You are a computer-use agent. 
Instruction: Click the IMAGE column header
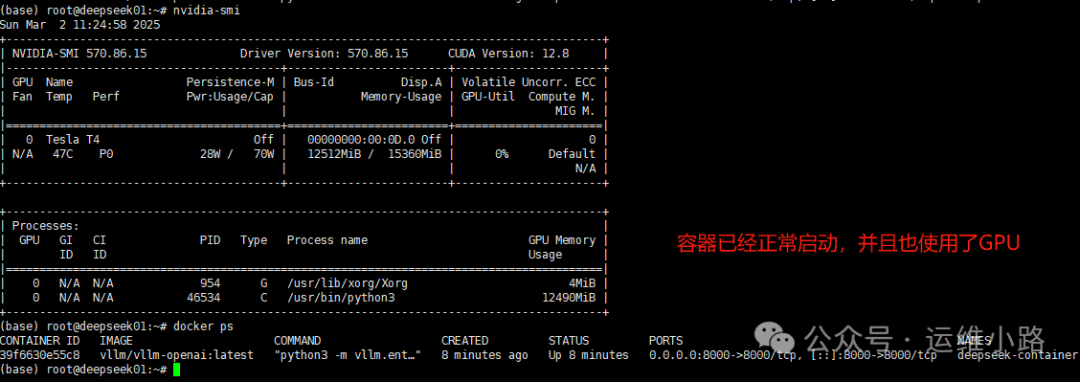[116, 341]
